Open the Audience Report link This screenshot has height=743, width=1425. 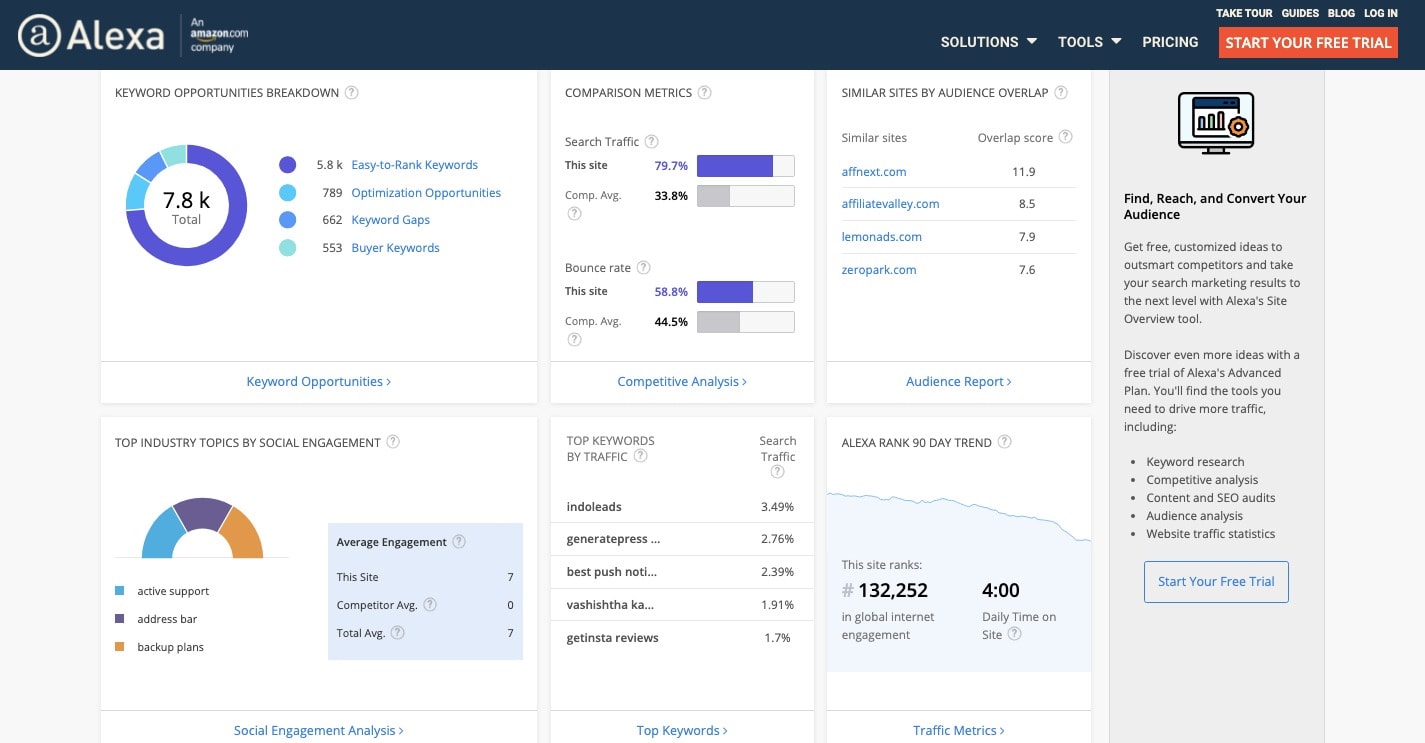point(959,381)
